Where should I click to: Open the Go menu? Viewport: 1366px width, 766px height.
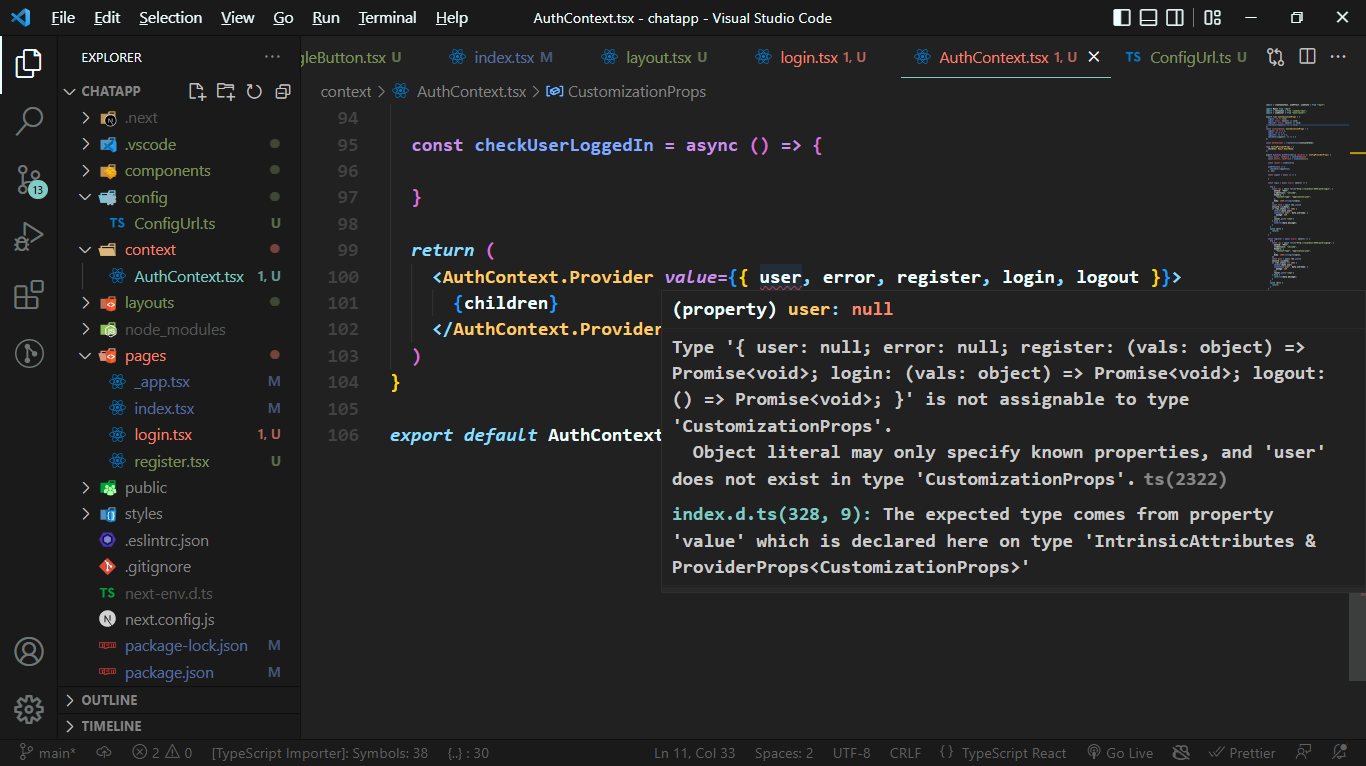(x=283, y=18)
